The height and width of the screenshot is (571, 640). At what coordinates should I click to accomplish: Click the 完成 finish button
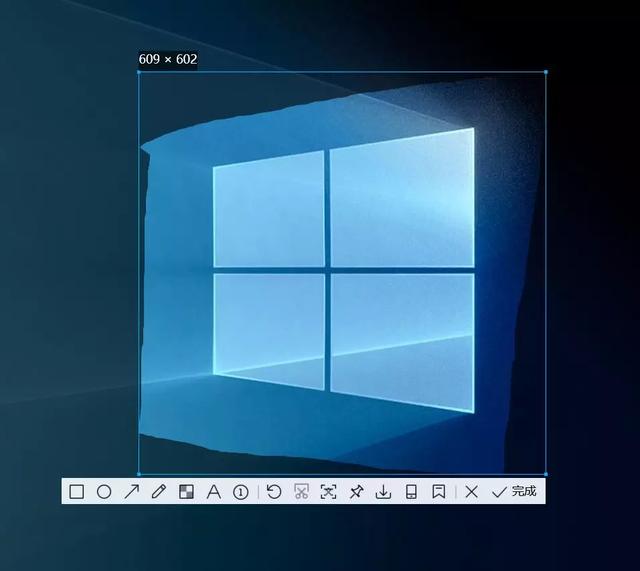(x=514, y=491)
